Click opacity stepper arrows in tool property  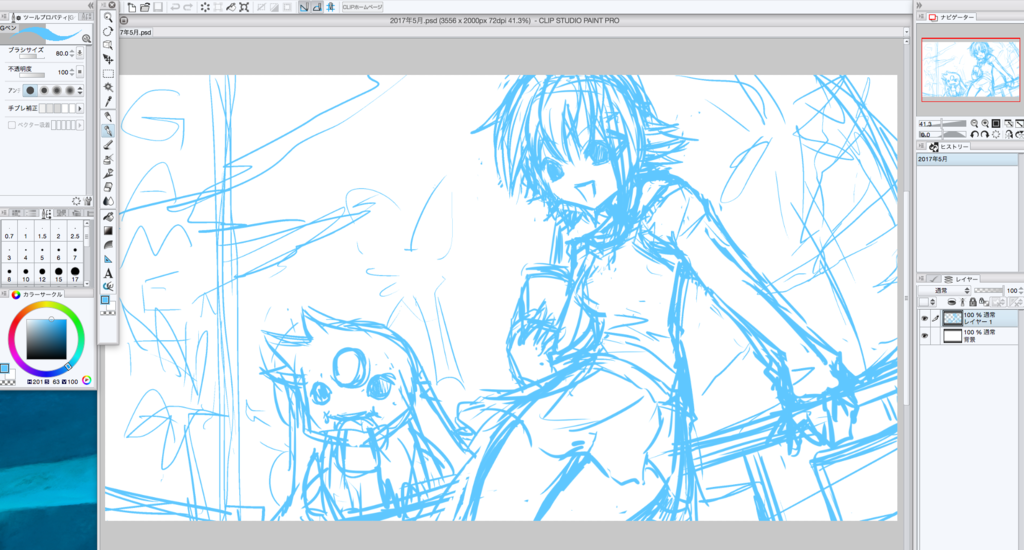[72, 72]
